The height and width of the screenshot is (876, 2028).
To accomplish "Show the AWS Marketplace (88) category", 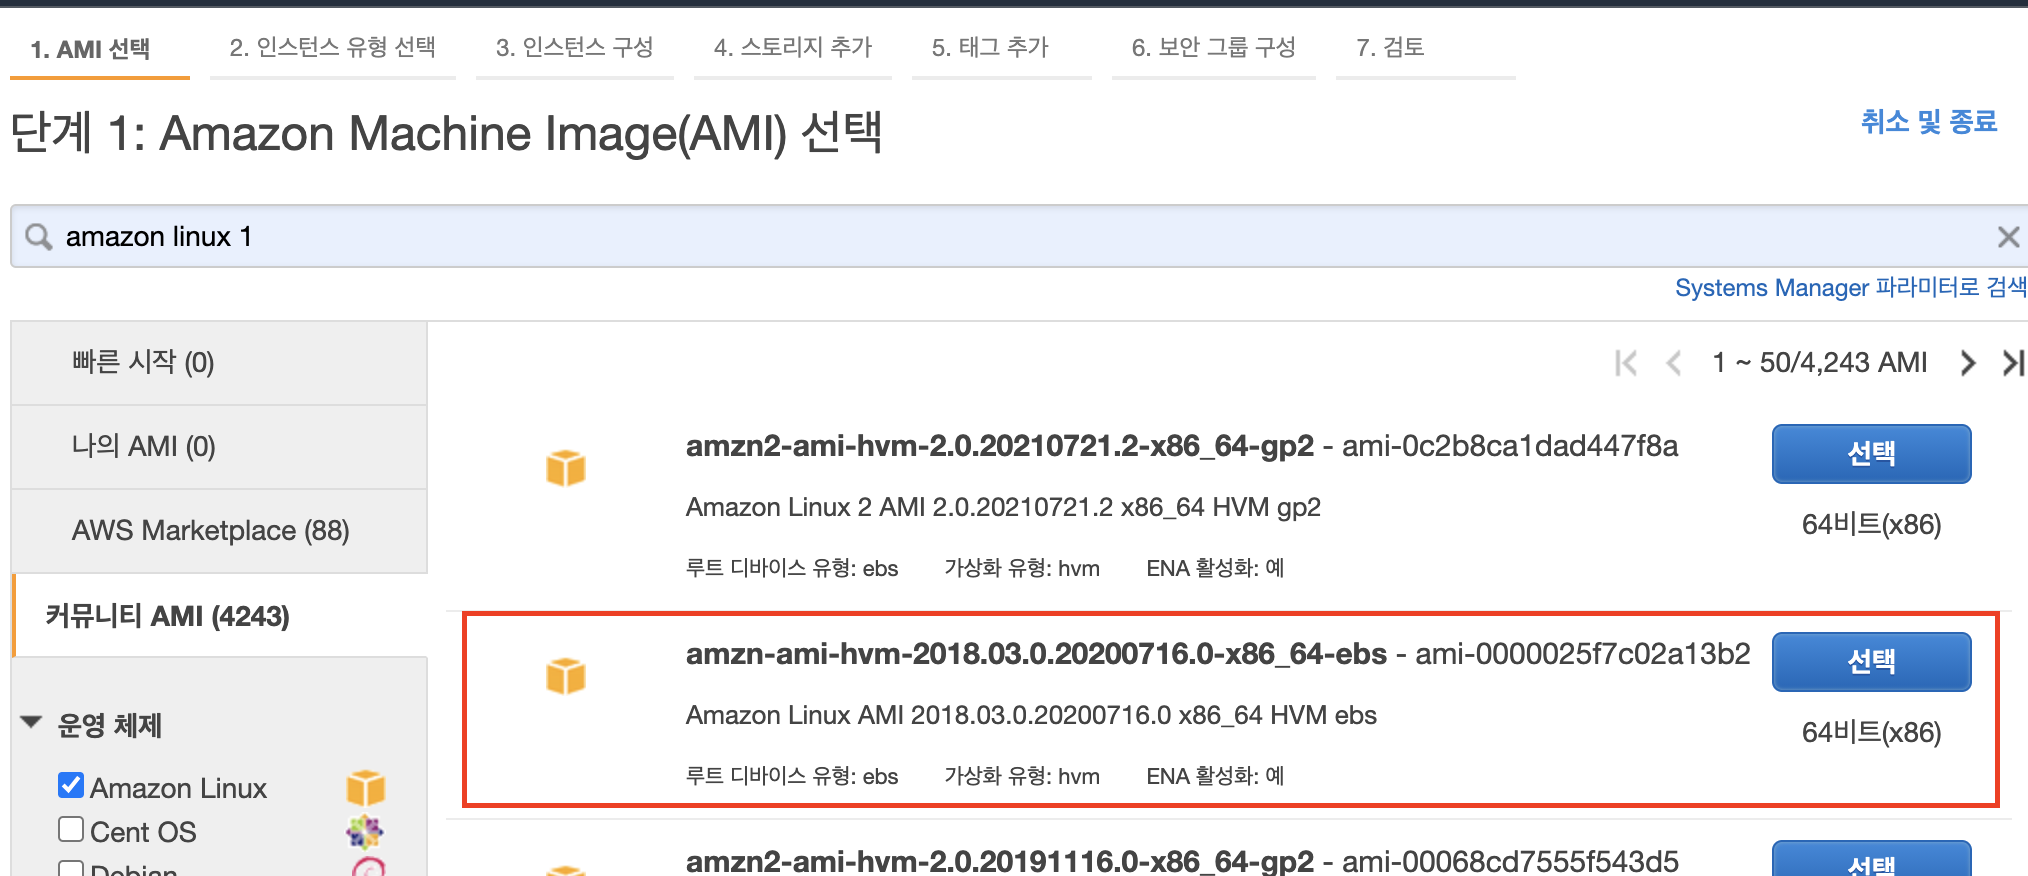I will 219,530.
